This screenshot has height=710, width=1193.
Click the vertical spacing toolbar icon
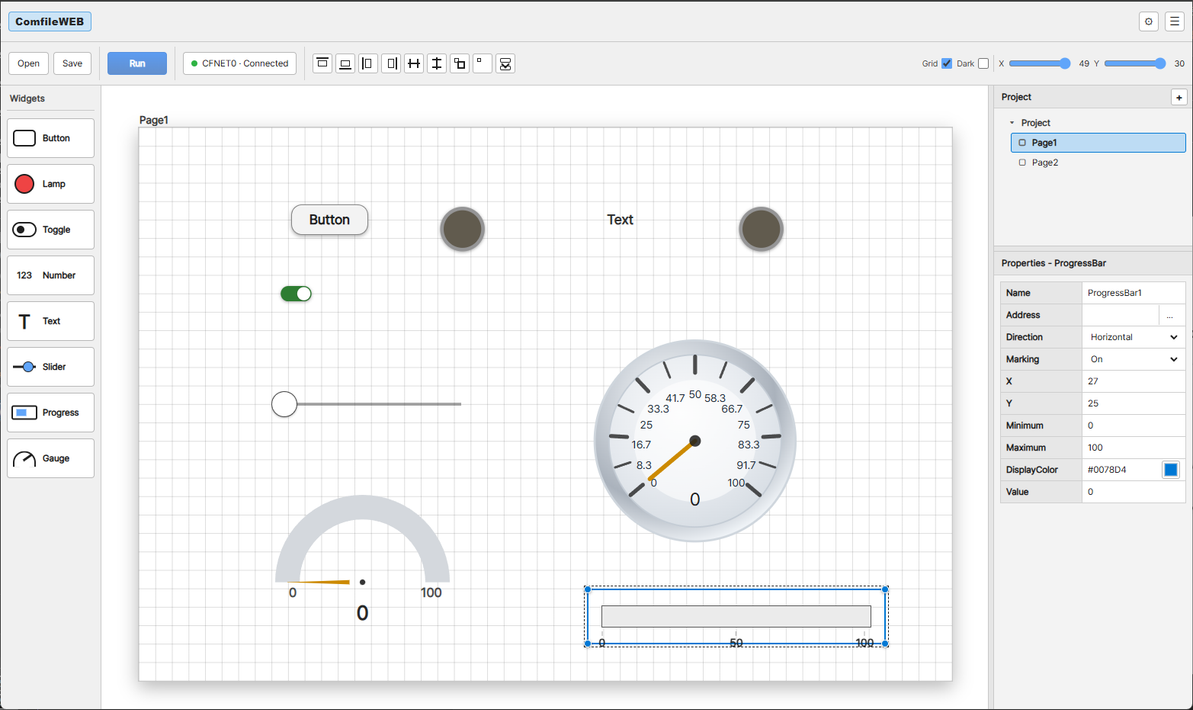tap(437, 63)
